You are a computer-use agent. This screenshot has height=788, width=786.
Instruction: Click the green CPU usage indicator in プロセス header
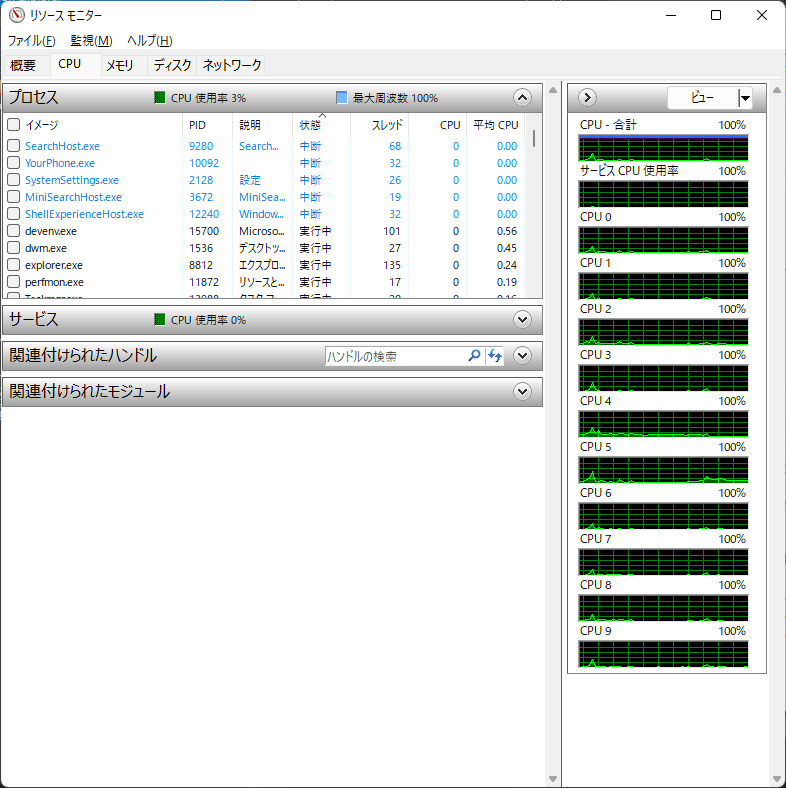160,98
